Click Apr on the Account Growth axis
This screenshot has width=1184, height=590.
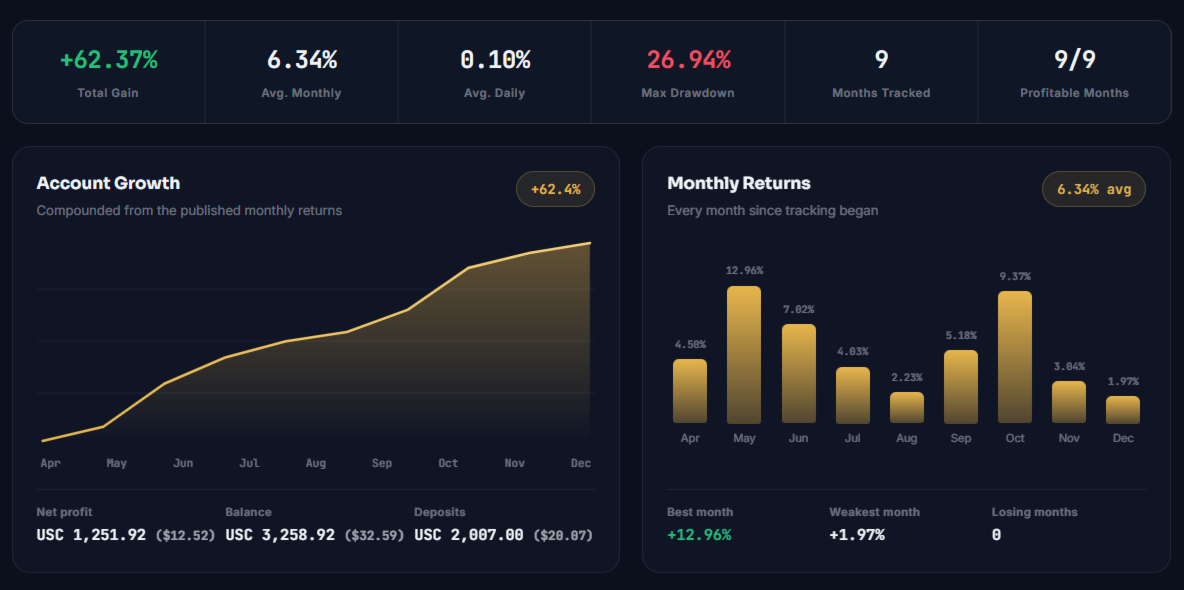51,463
